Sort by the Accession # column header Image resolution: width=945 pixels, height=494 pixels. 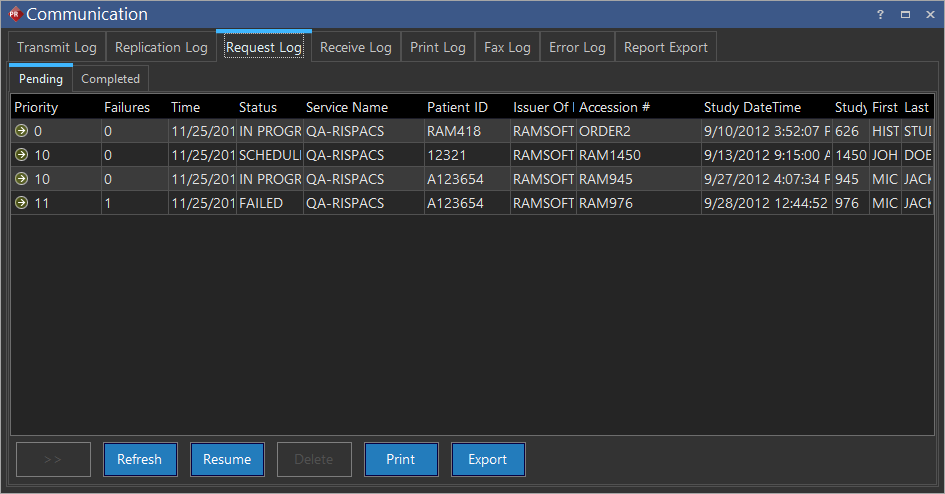(x=615, y=107)
